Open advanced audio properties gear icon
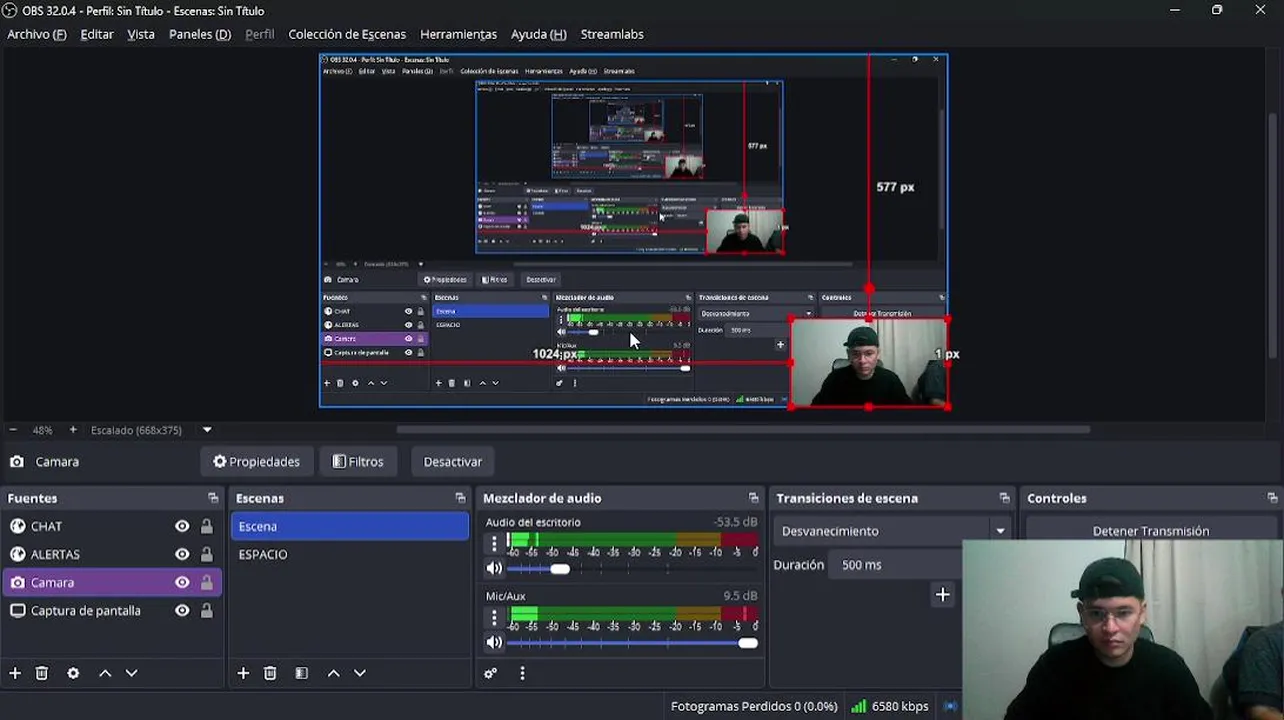Viewport: 1284px width, 720px height. pyautogui.click(x=490, y=673)
